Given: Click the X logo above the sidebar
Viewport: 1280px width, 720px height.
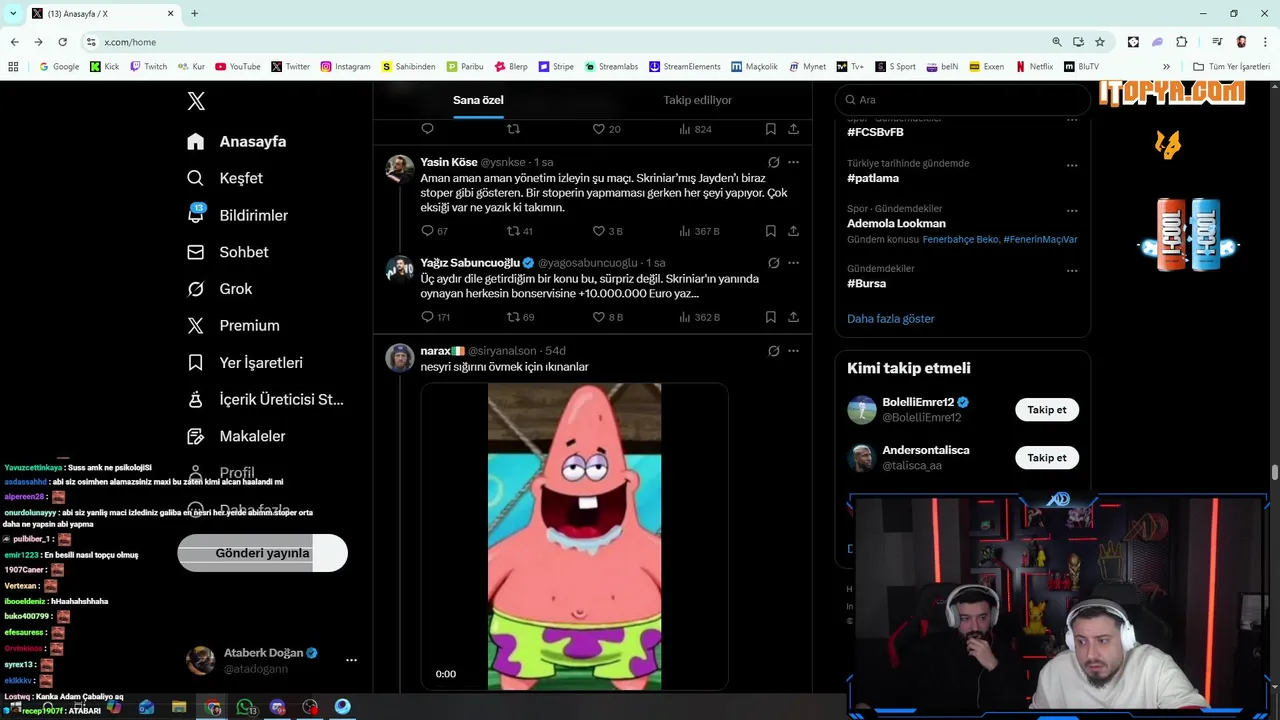Looking at the screenshot, I should (196, 101).
